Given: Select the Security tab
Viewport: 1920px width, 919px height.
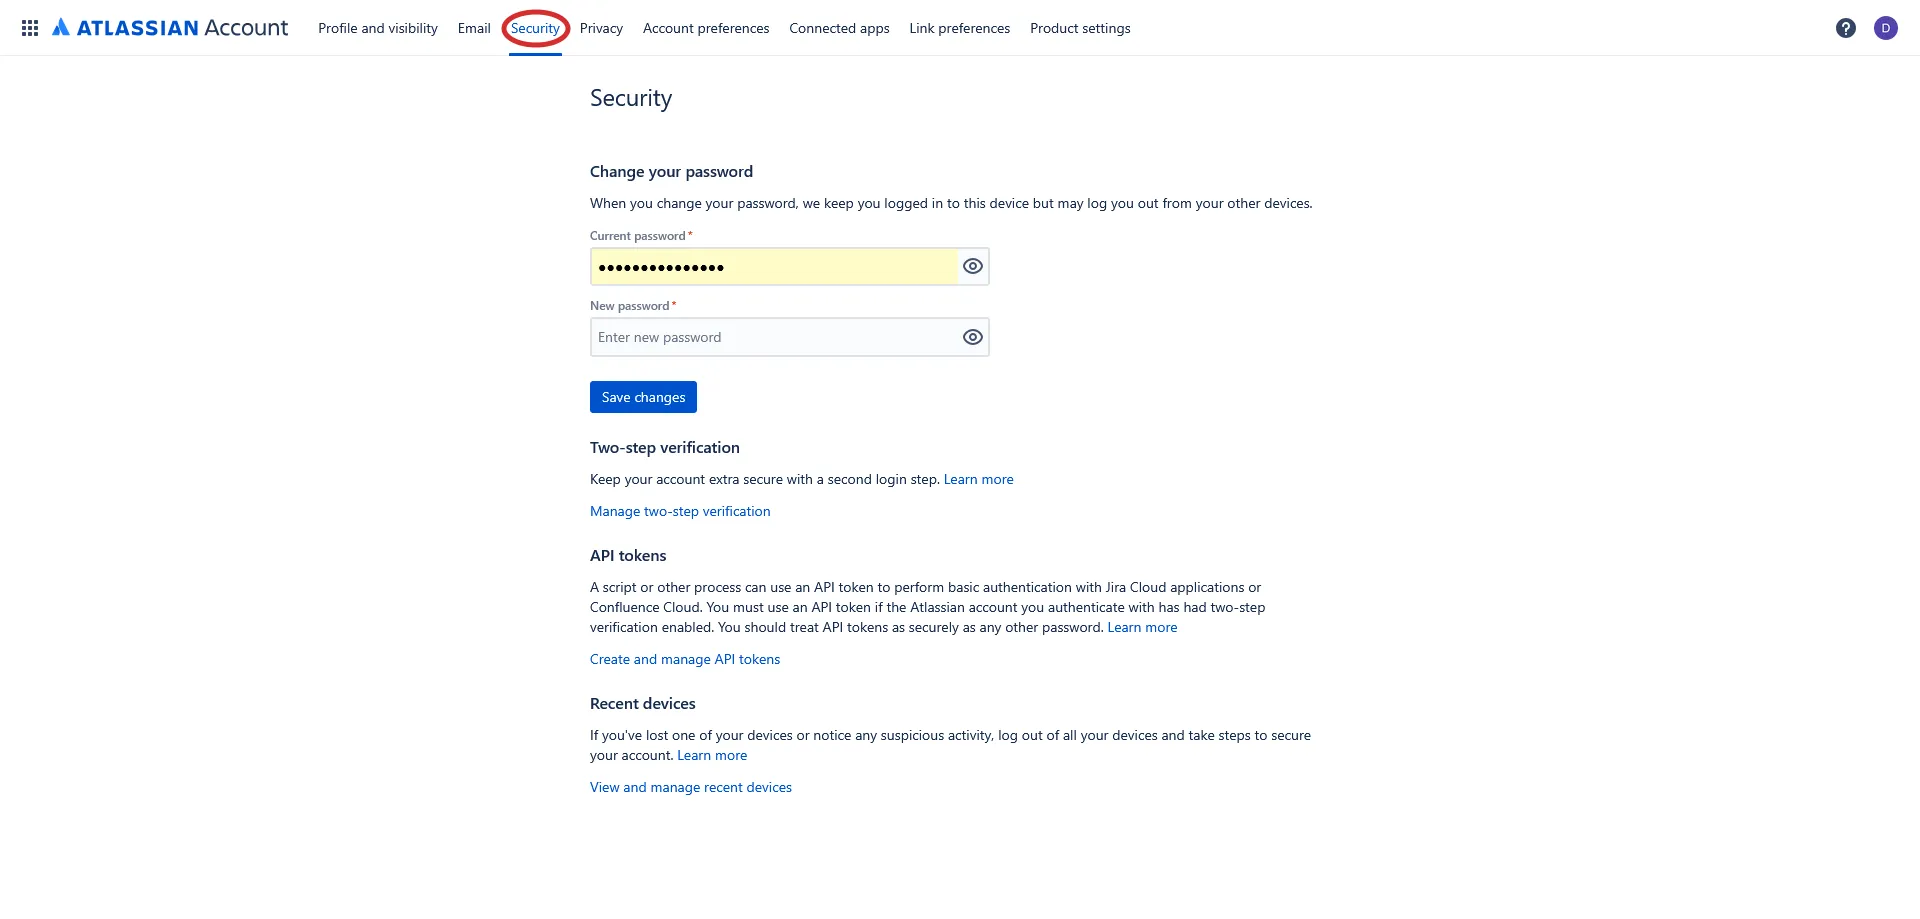Looking at the screenshot, I should pos(535,28).
